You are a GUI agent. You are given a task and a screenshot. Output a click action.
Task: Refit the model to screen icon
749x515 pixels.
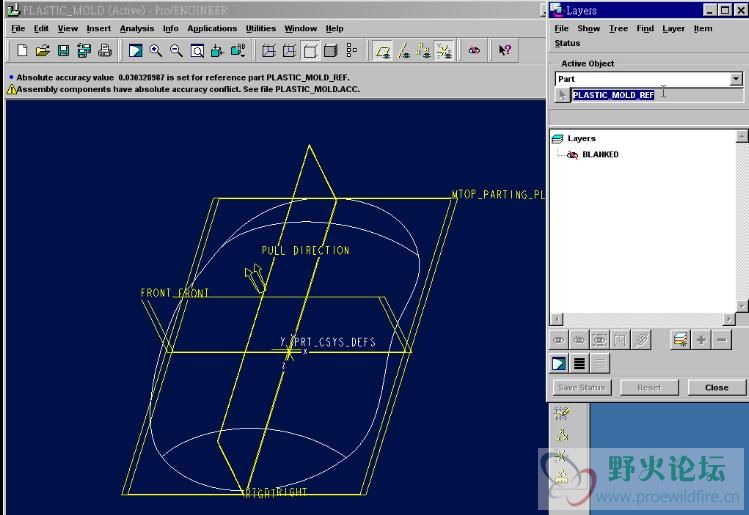point(197,50)
